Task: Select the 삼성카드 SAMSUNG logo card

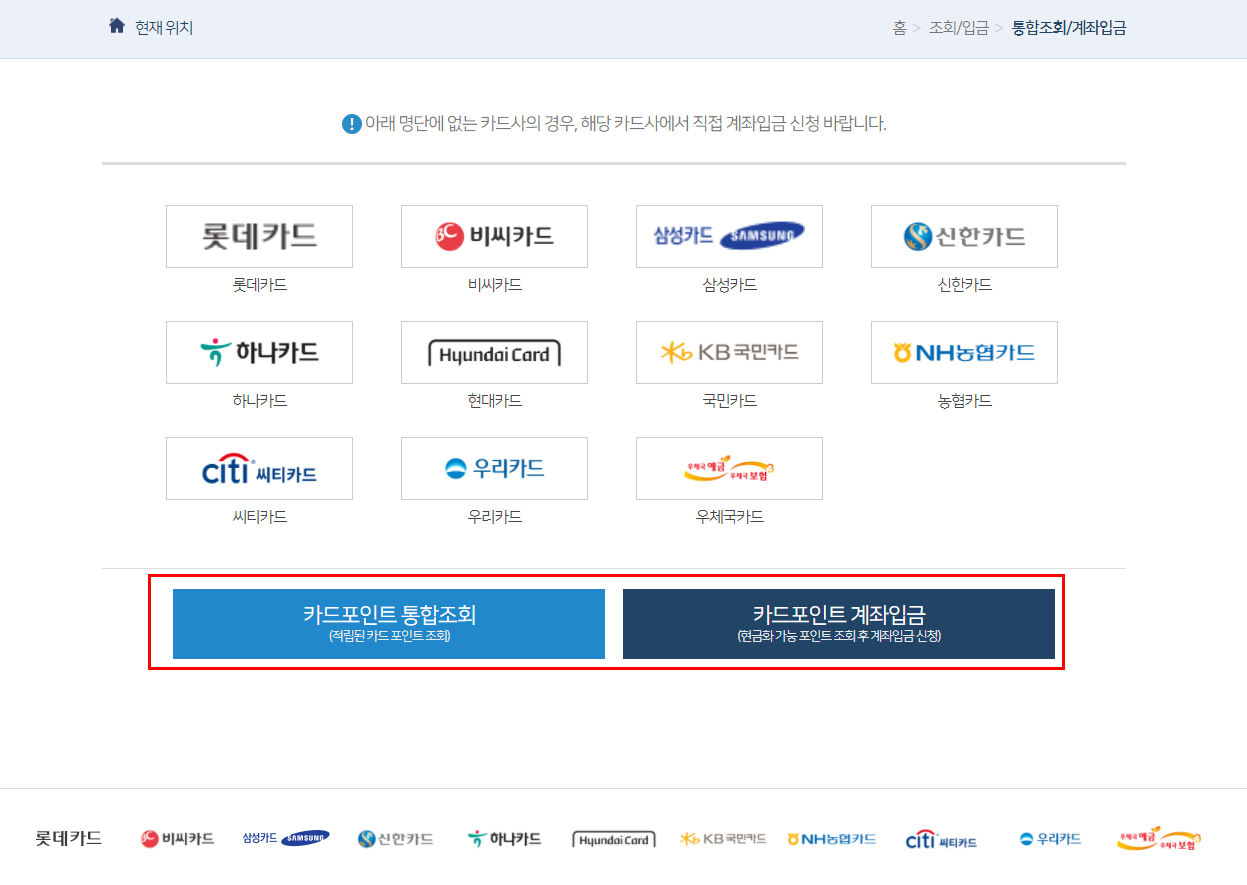Action: click(x=729, y=236)
